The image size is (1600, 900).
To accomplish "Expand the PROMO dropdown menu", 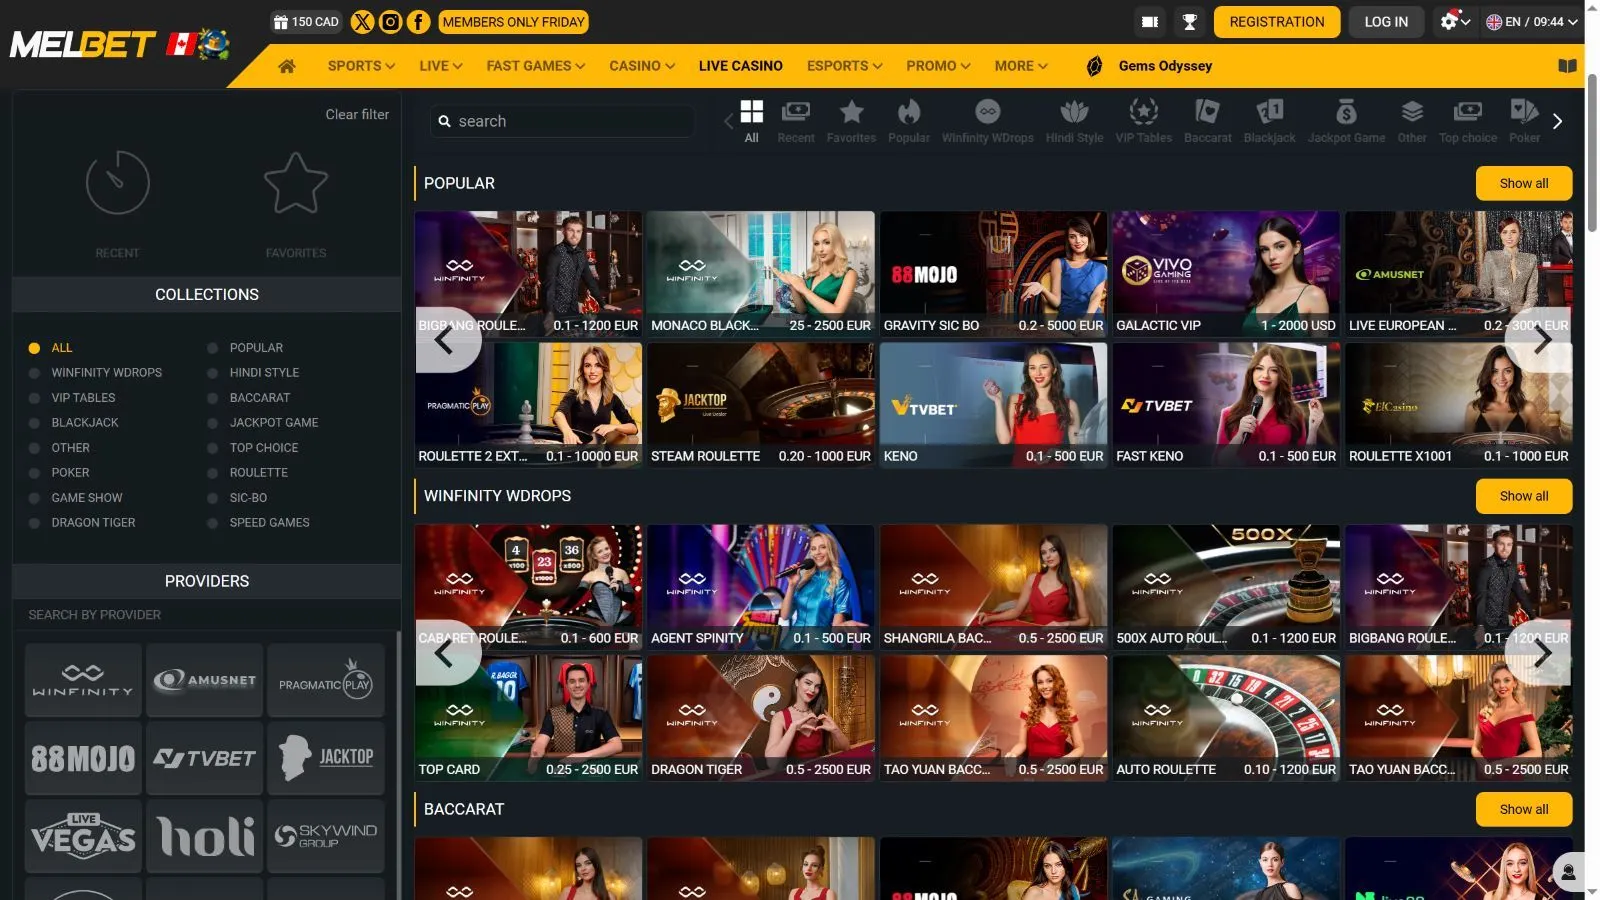I will click(x=938, y=66).
